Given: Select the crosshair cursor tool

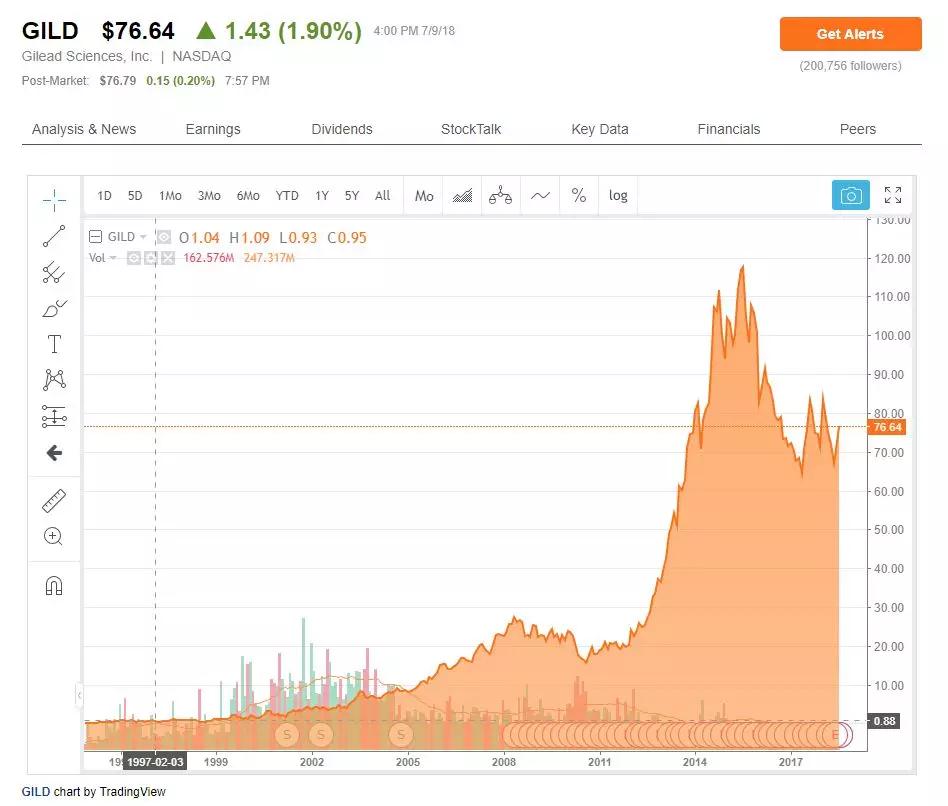Looking at the screenshot, I should click(x=54, y=199).
